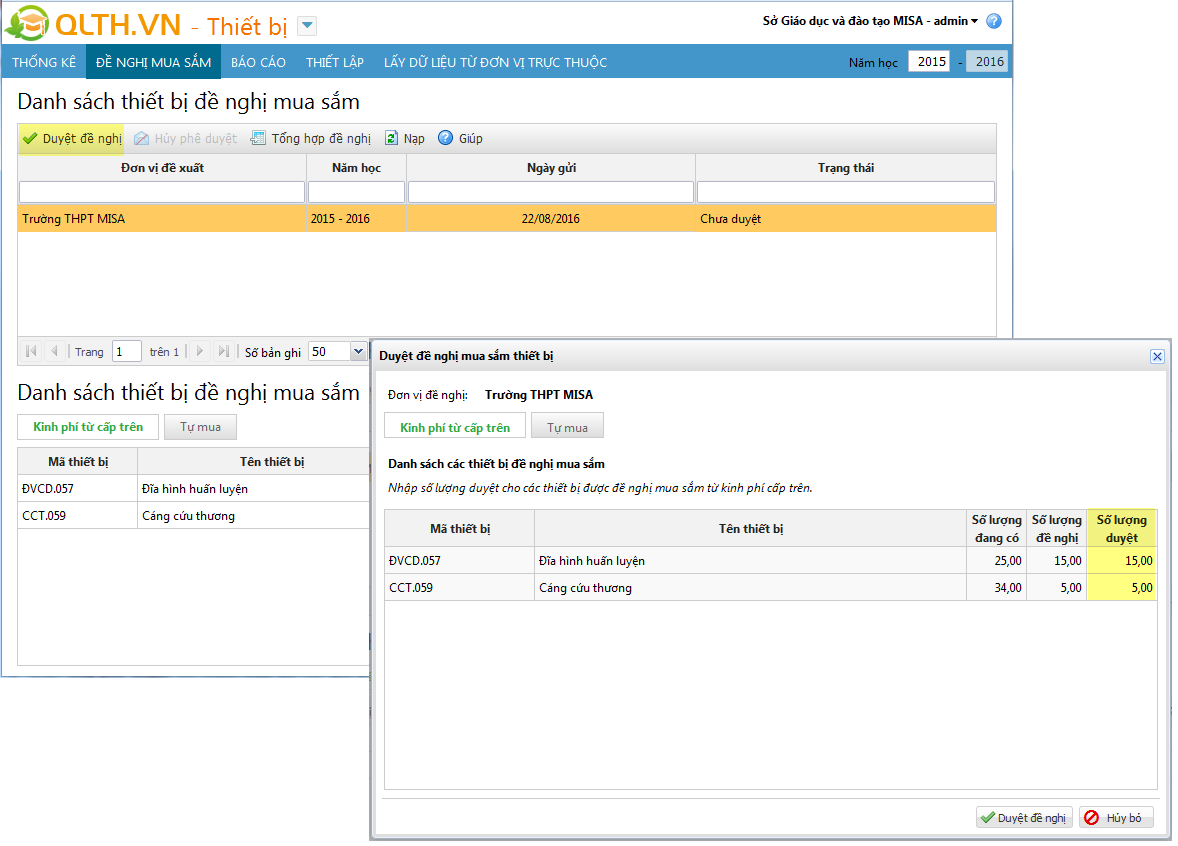Confirm with the Duyệt đề nghị dialog button
This screenshot has height=846, width=1178.
[1024, 818]
